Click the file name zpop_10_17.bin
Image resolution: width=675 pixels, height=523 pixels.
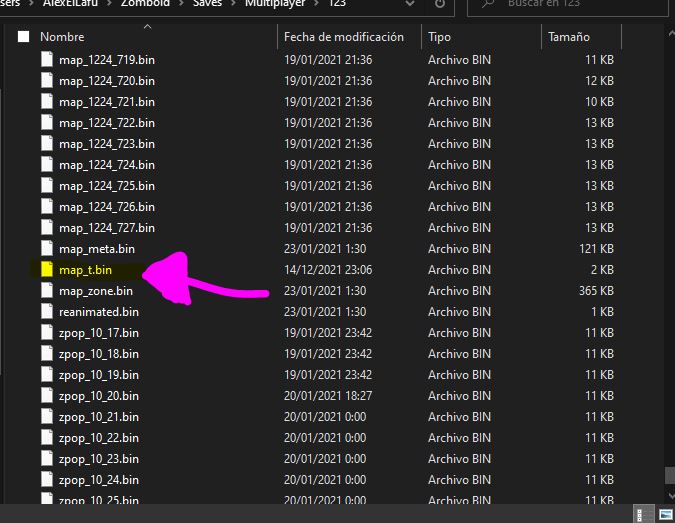pyautogui.click(x=99, y=333)
